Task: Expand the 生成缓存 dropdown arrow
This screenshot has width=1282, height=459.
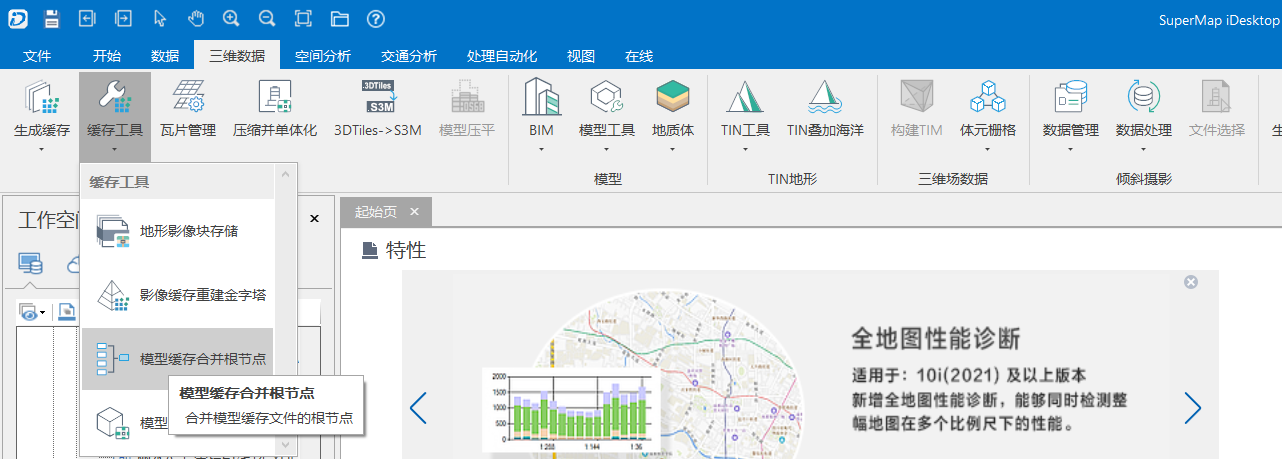Action: 42,150
